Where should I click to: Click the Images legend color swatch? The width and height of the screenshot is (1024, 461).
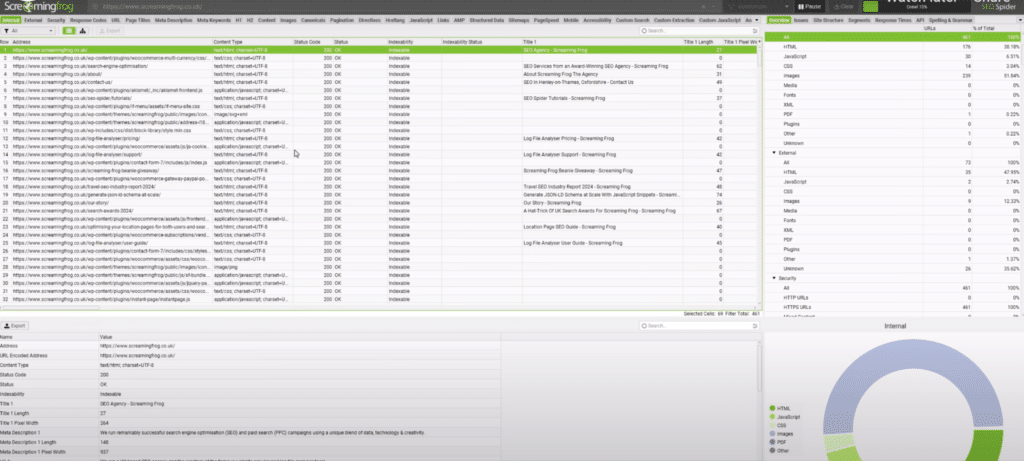point(772,434)
